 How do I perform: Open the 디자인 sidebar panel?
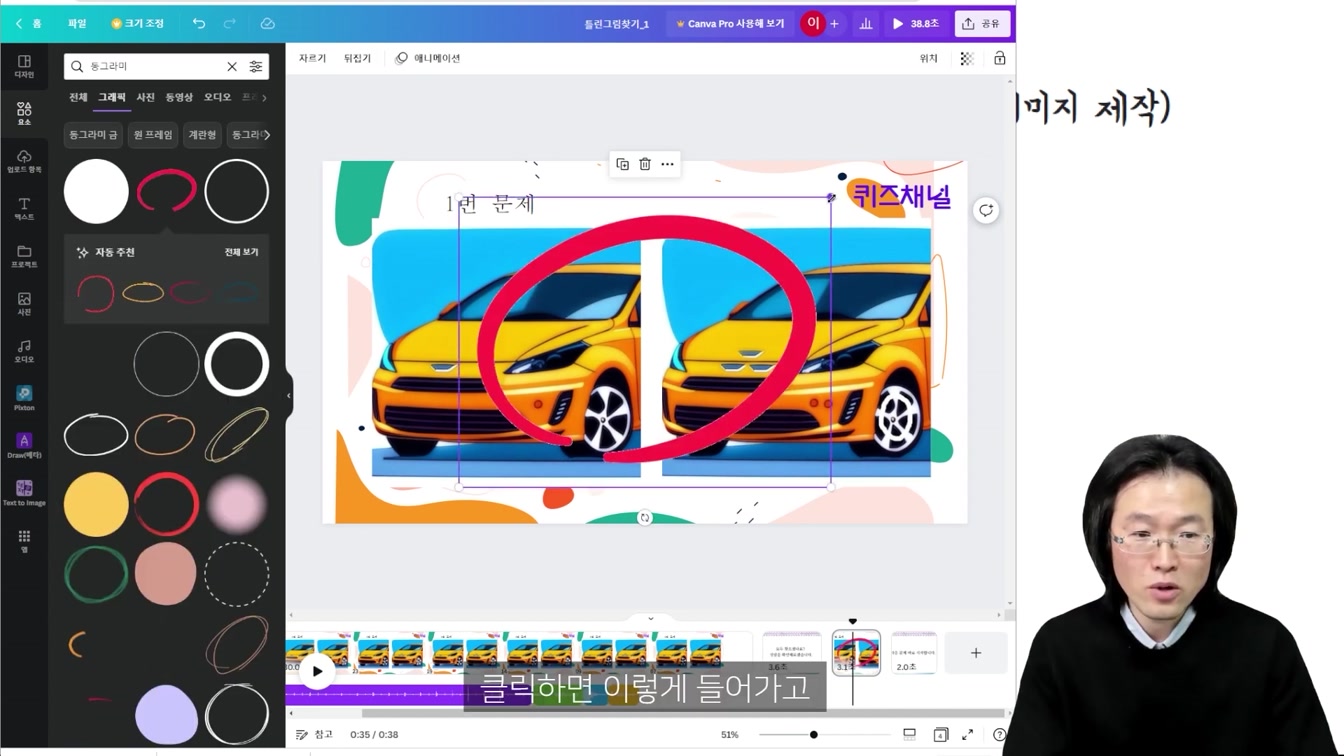(x=24, y=66)
